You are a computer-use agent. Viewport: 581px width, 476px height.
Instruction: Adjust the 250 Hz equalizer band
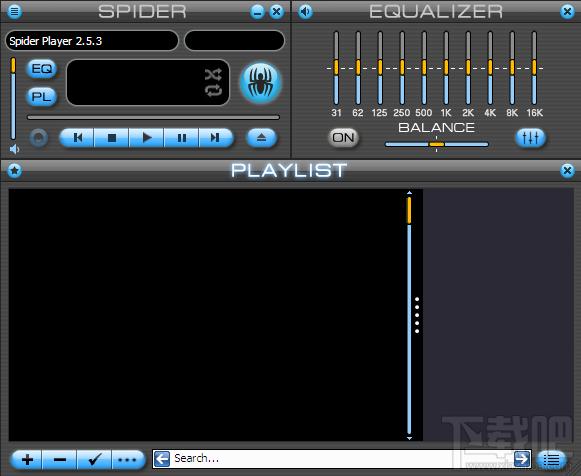pos(402,68)
